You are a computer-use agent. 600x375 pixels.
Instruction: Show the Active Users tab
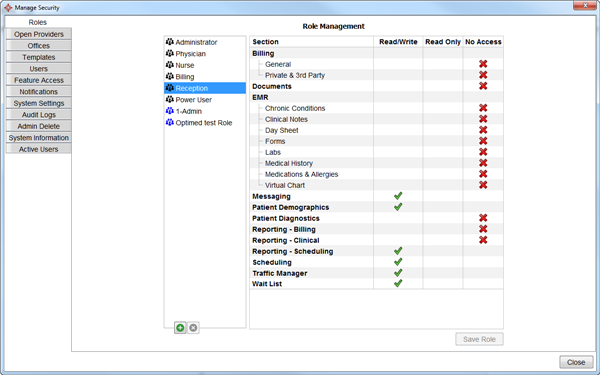pos(39,149)
